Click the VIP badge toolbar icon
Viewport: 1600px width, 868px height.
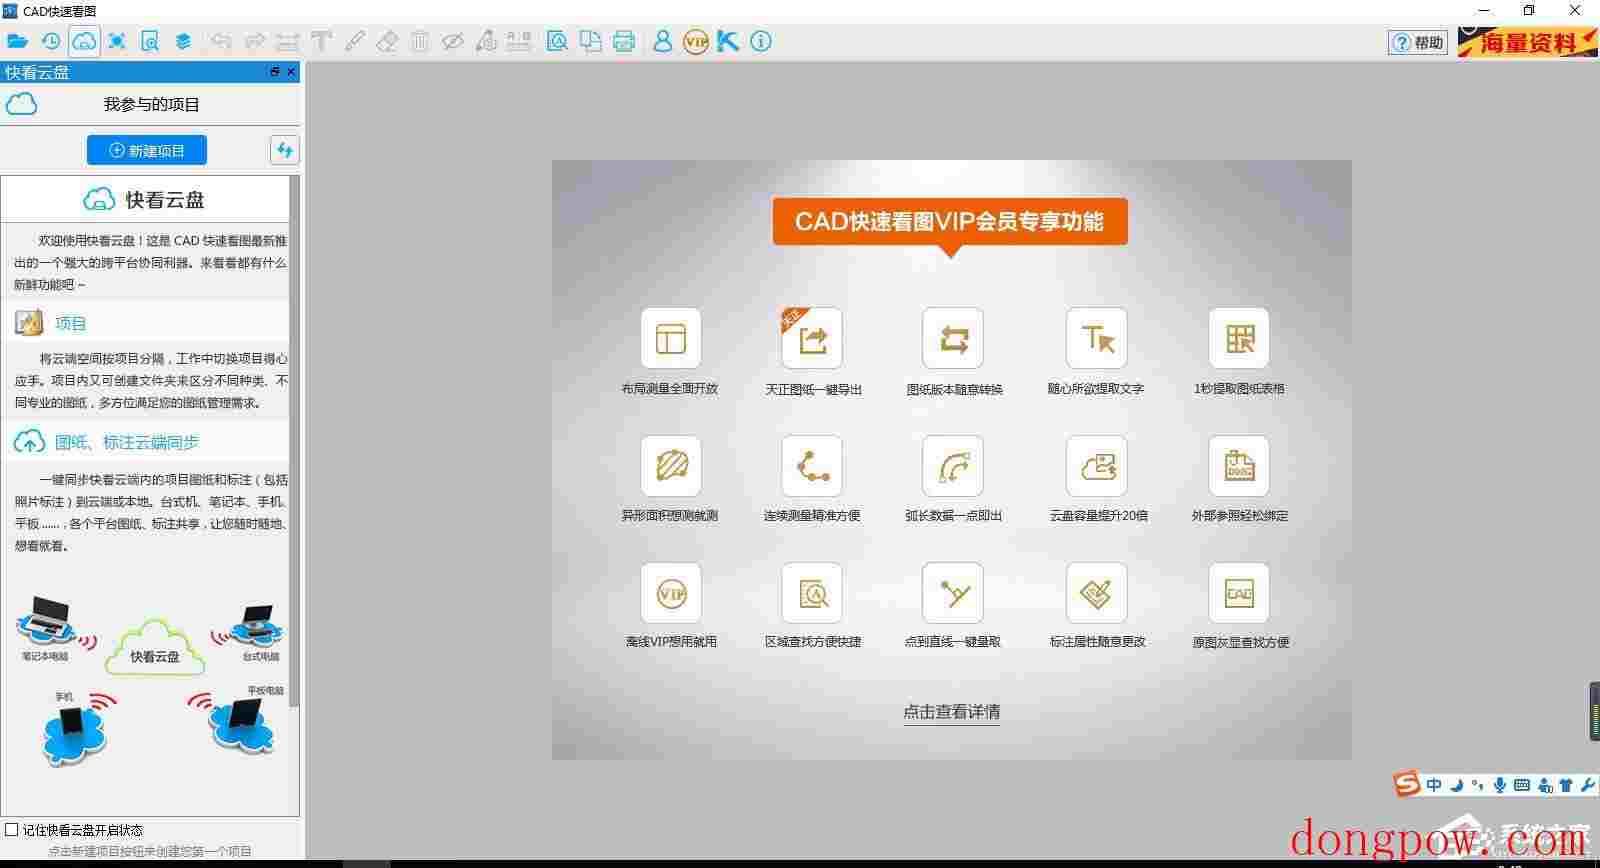click(x=695, y=41)
